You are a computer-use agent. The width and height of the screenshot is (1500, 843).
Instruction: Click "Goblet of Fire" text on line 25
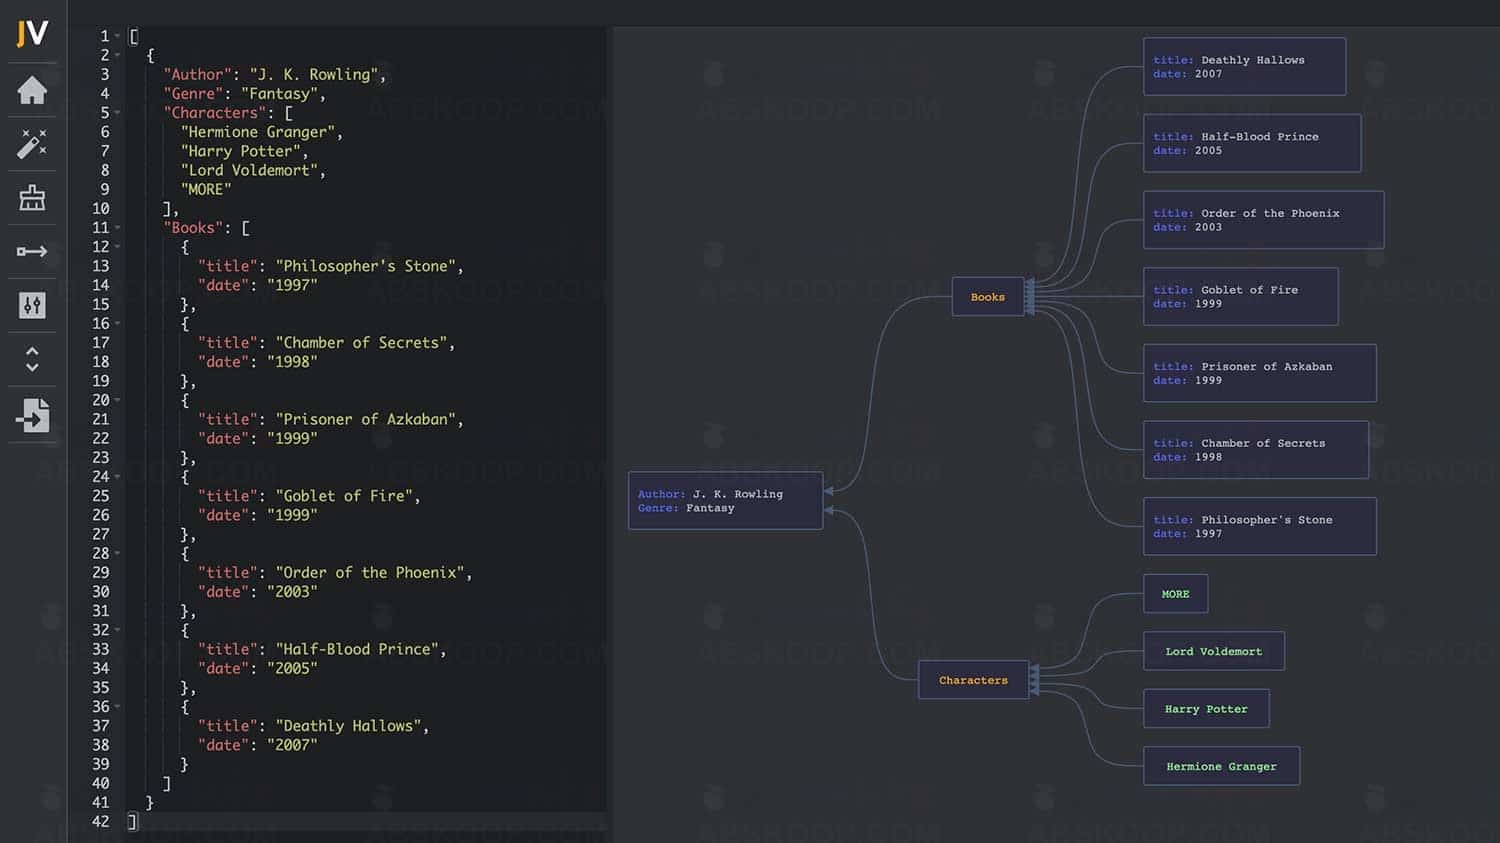(x=344, y=496)
